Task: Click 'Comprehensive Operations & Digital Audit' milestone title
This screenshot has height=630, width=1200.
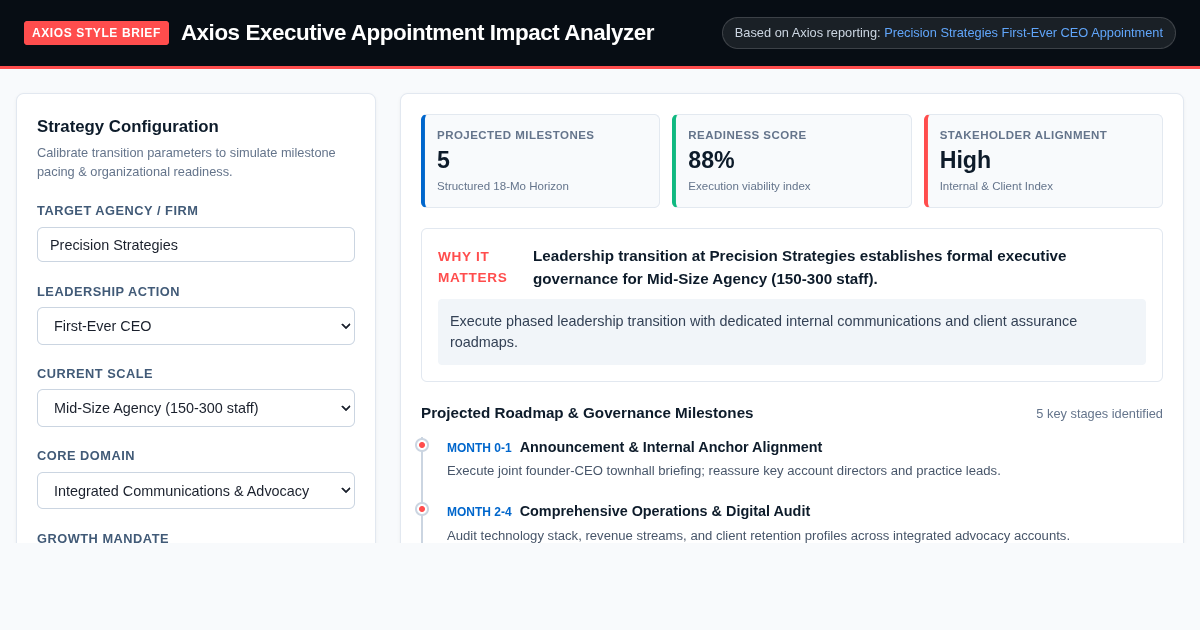Action: (x=665, y=511)
